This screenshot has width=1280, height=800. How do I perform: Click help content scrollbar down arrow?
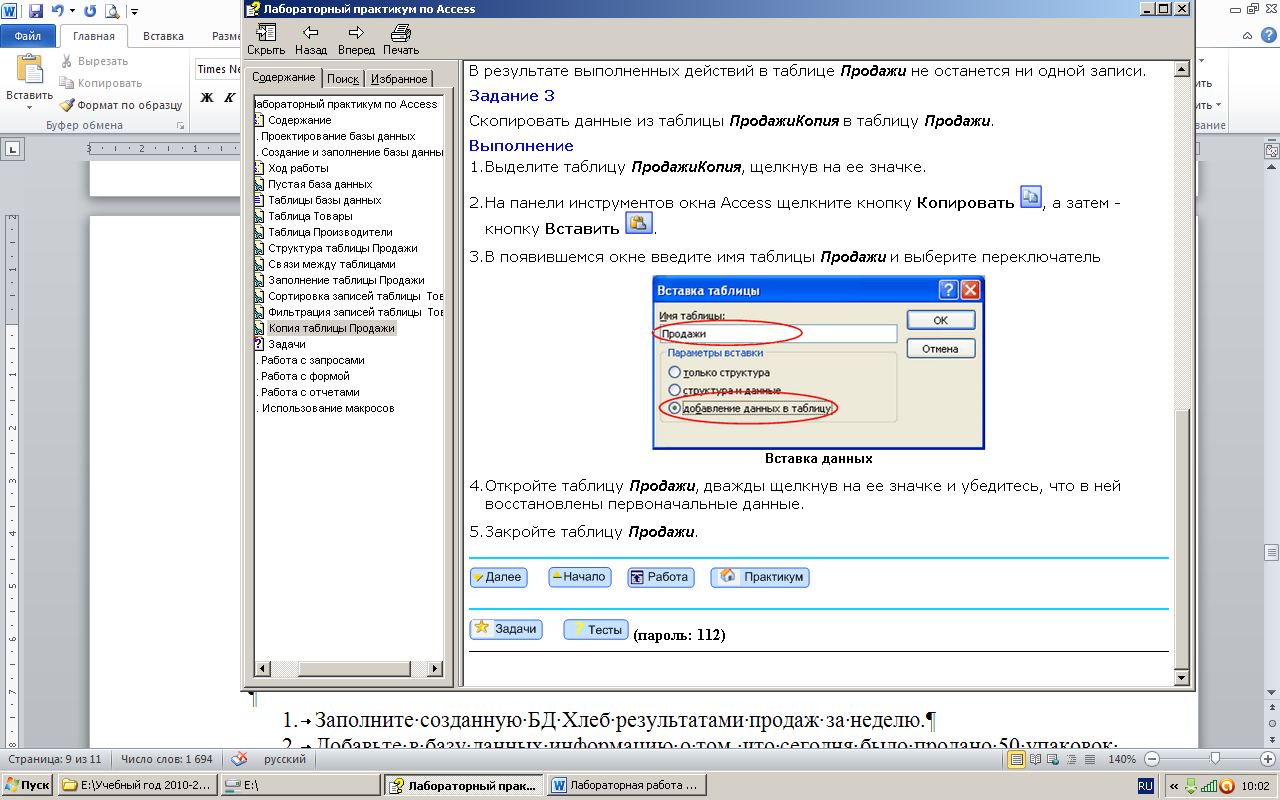click(x=1183, y=678)
